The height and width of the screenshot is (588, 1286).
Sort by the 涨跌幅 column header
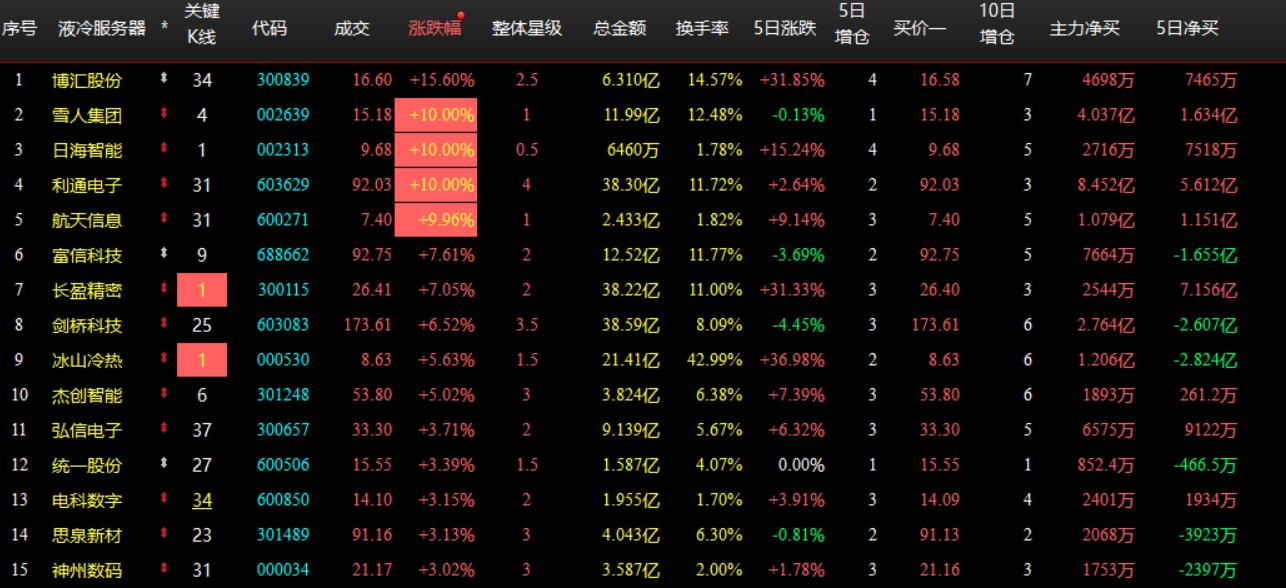click(435, 28)
